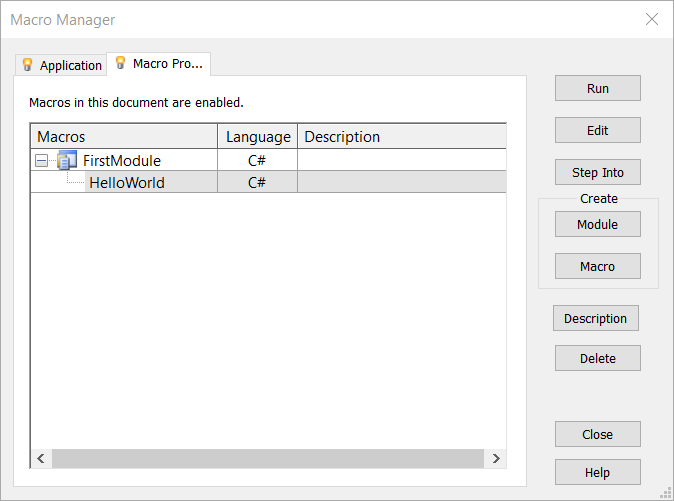
Task: Click the C# language cell for HelloWorld
Action: (257, 182)
